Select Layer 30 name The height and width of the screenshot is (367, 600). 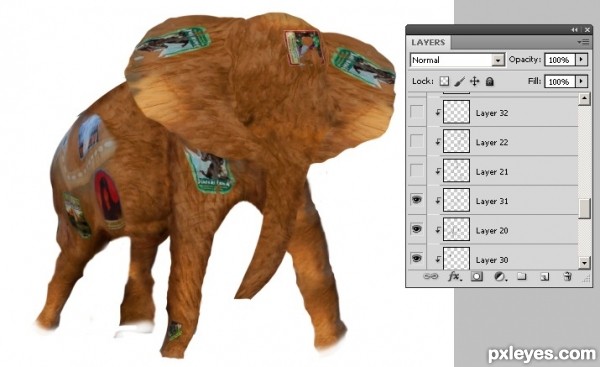(492, 260)
